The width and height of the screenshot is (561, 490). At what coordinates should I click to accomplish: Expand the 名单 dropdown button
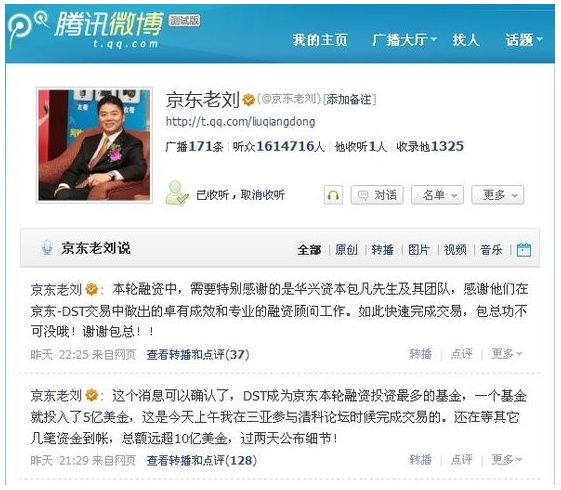point(437,195)
